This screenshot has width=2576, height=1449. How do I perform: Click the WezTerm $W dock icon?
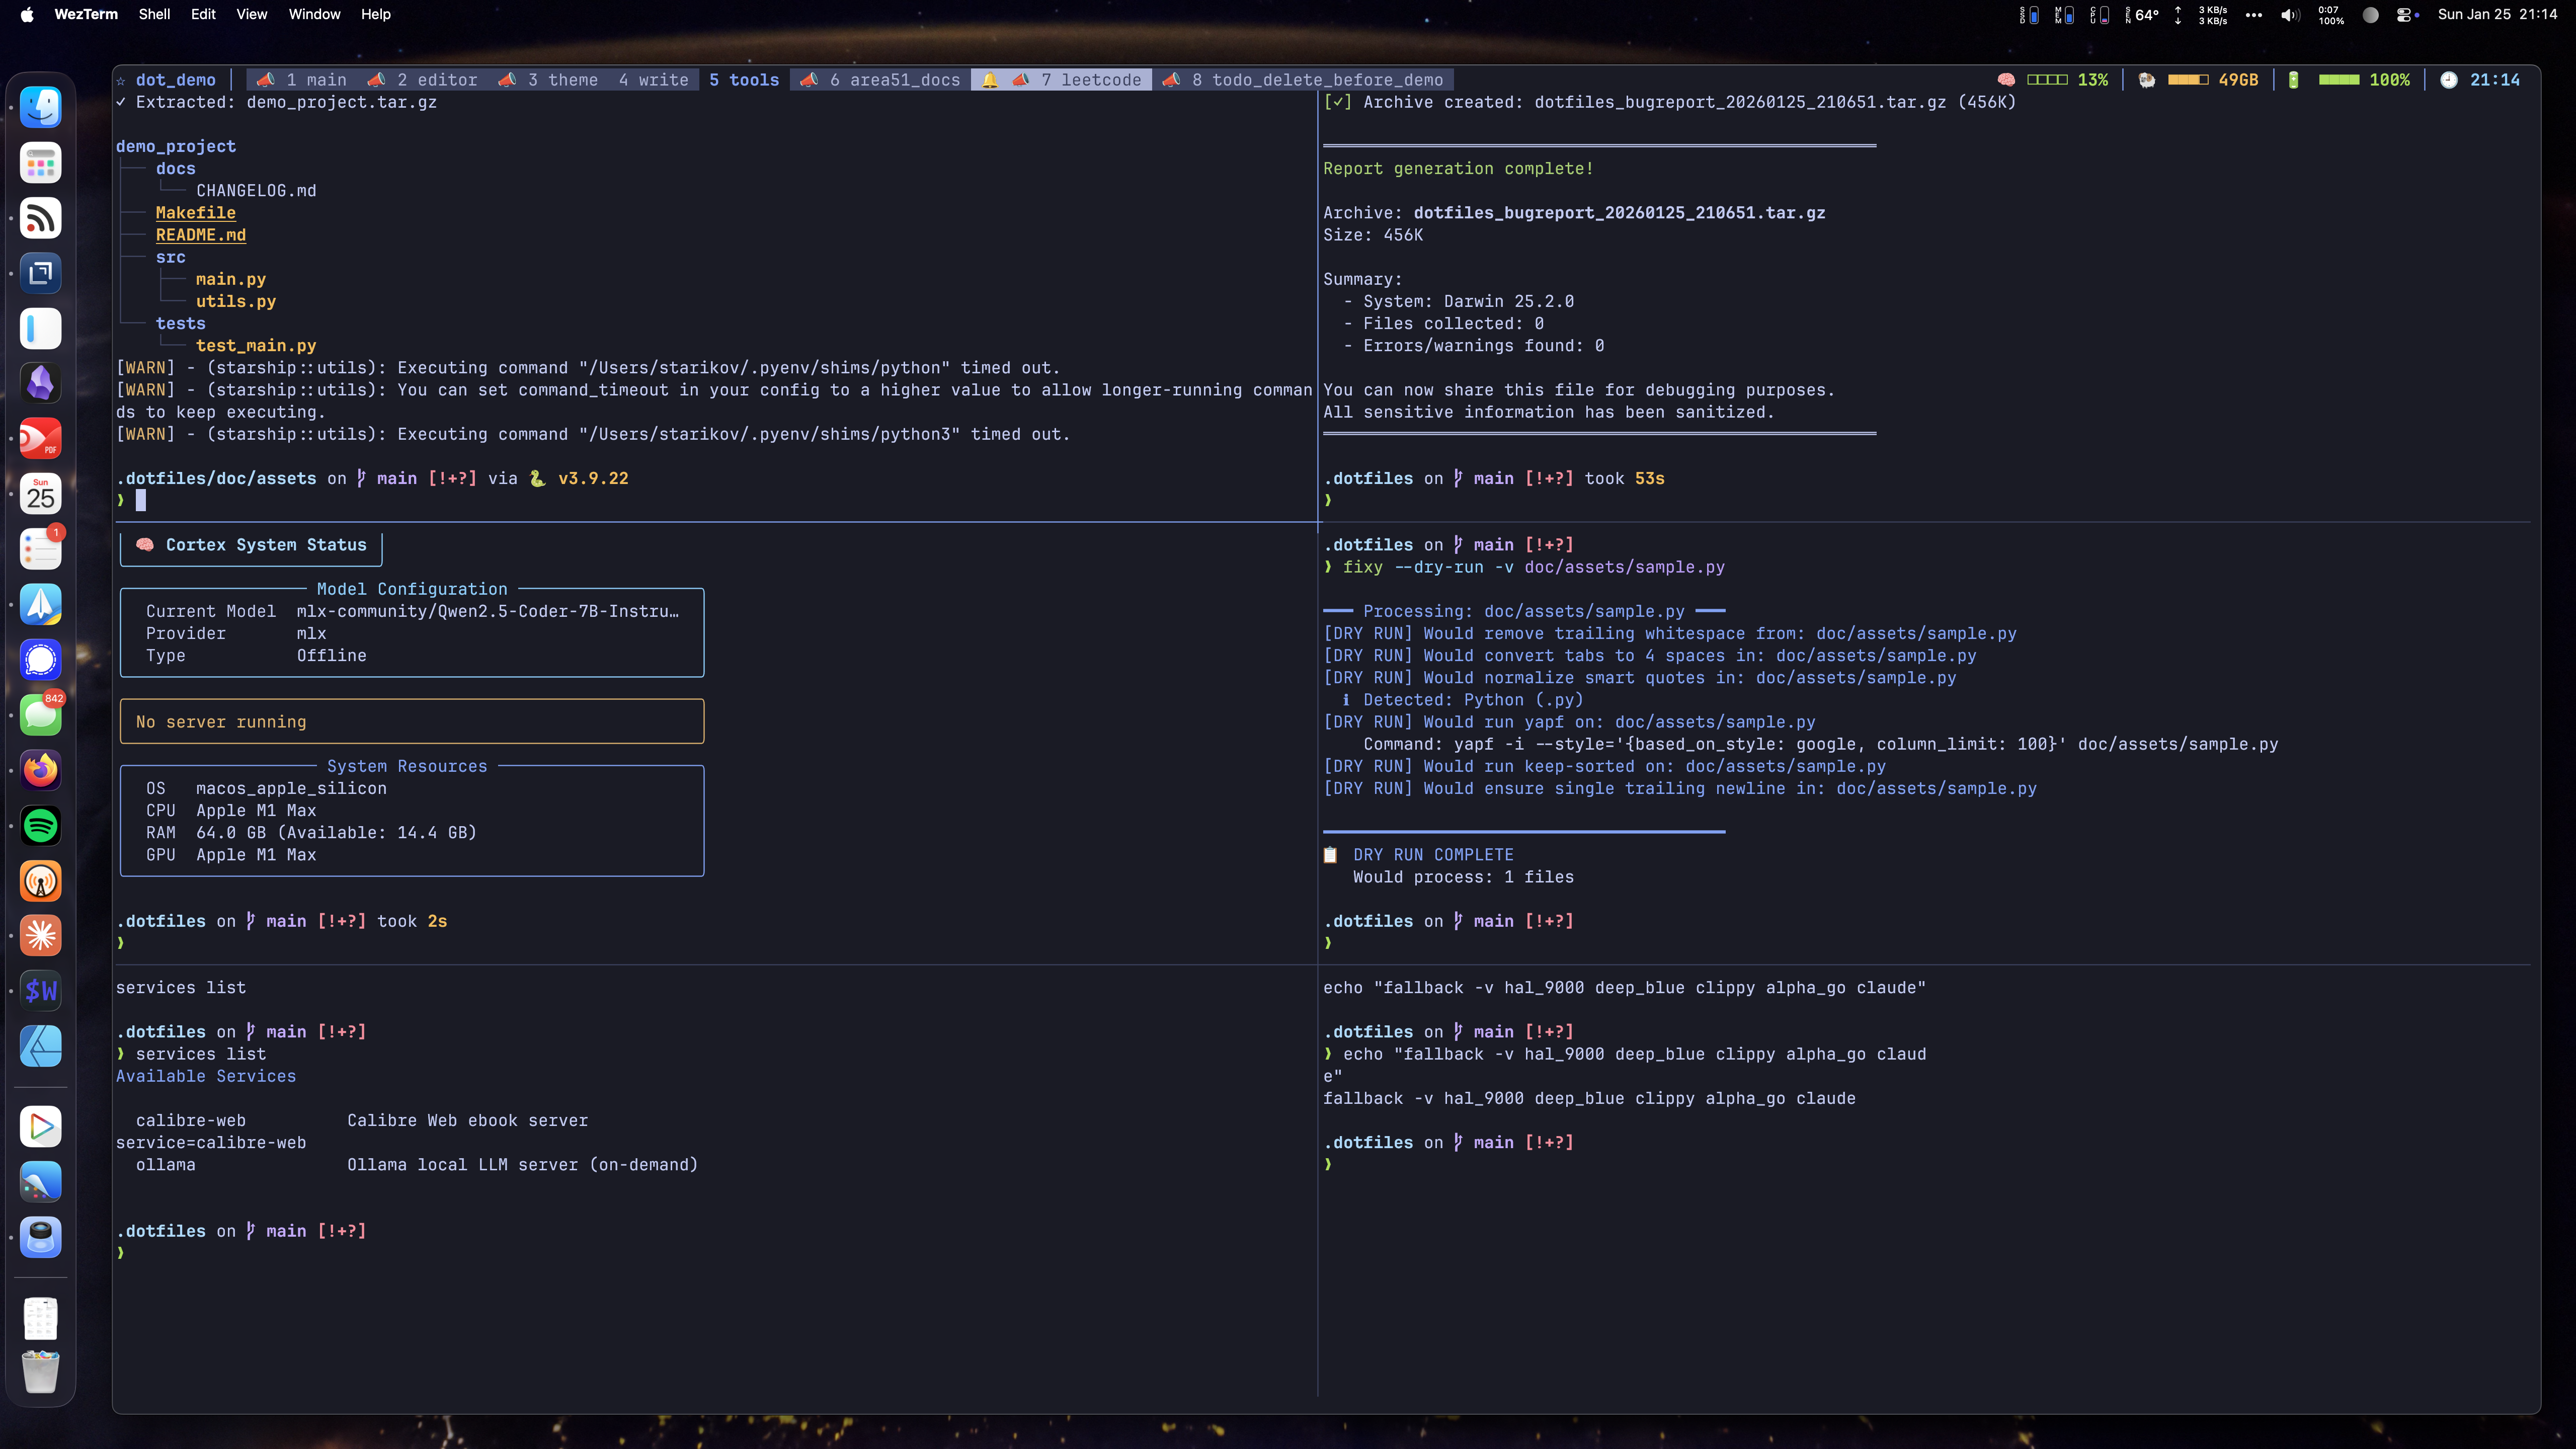click(x=41, y=991)
